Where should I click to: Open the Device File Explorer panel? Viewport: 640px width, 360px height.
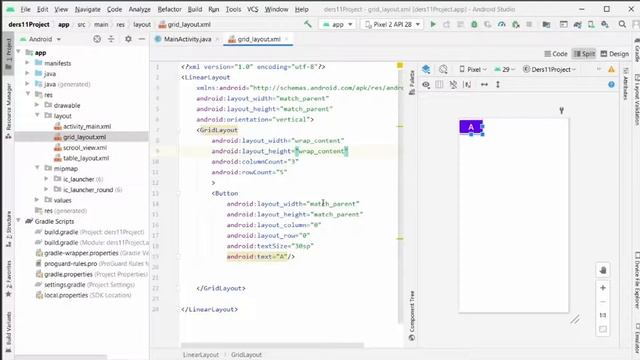tap(636, 280)
